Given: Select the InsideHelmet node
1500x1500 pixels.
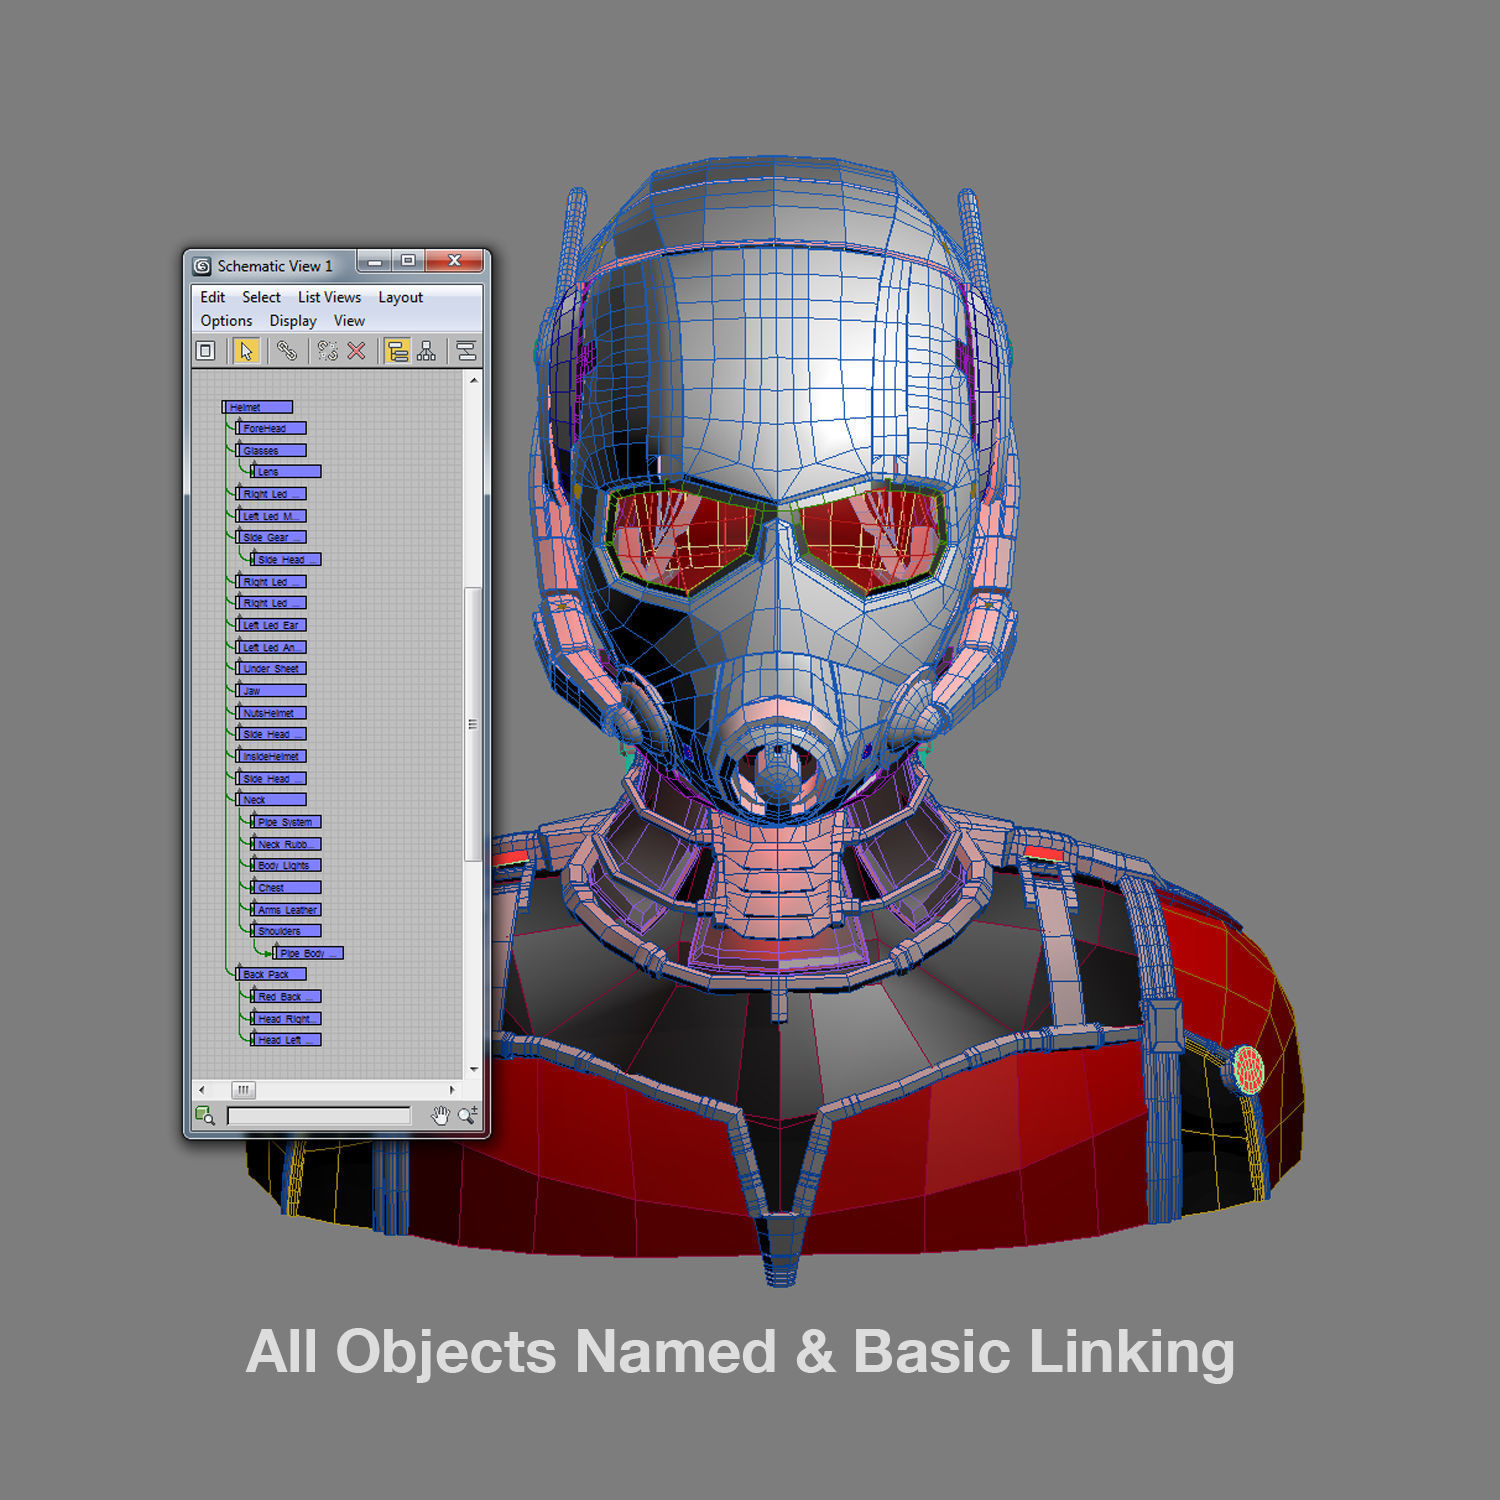Looking at the screenshot, I should click(x=271, y=756).
